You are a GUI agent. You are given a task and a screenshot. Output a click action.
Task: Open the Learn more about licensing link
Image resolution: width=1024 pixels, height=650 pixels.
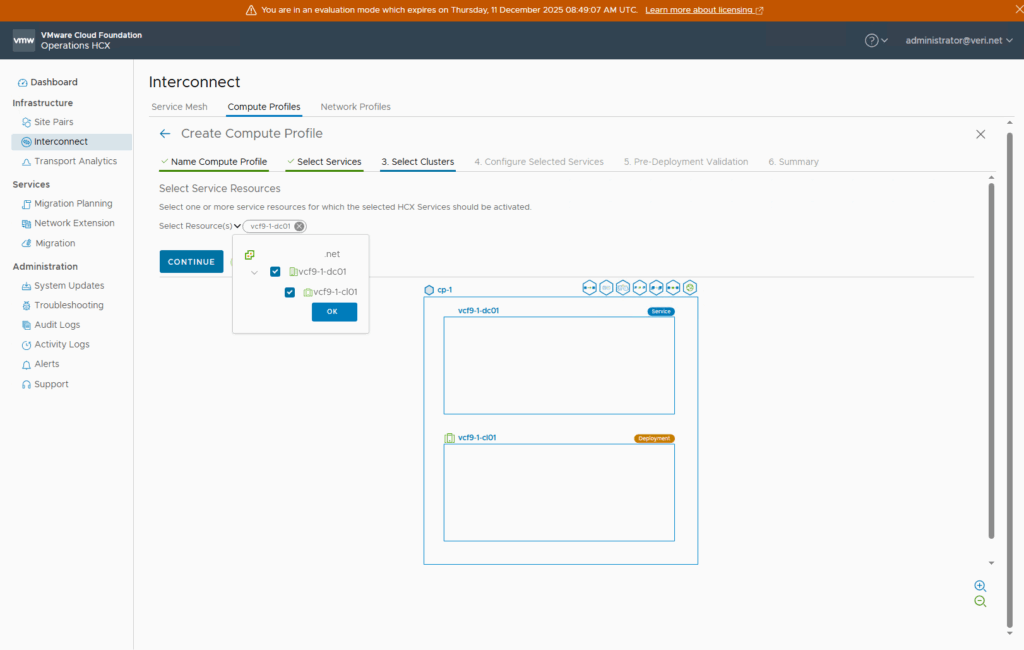click(704, 10)
